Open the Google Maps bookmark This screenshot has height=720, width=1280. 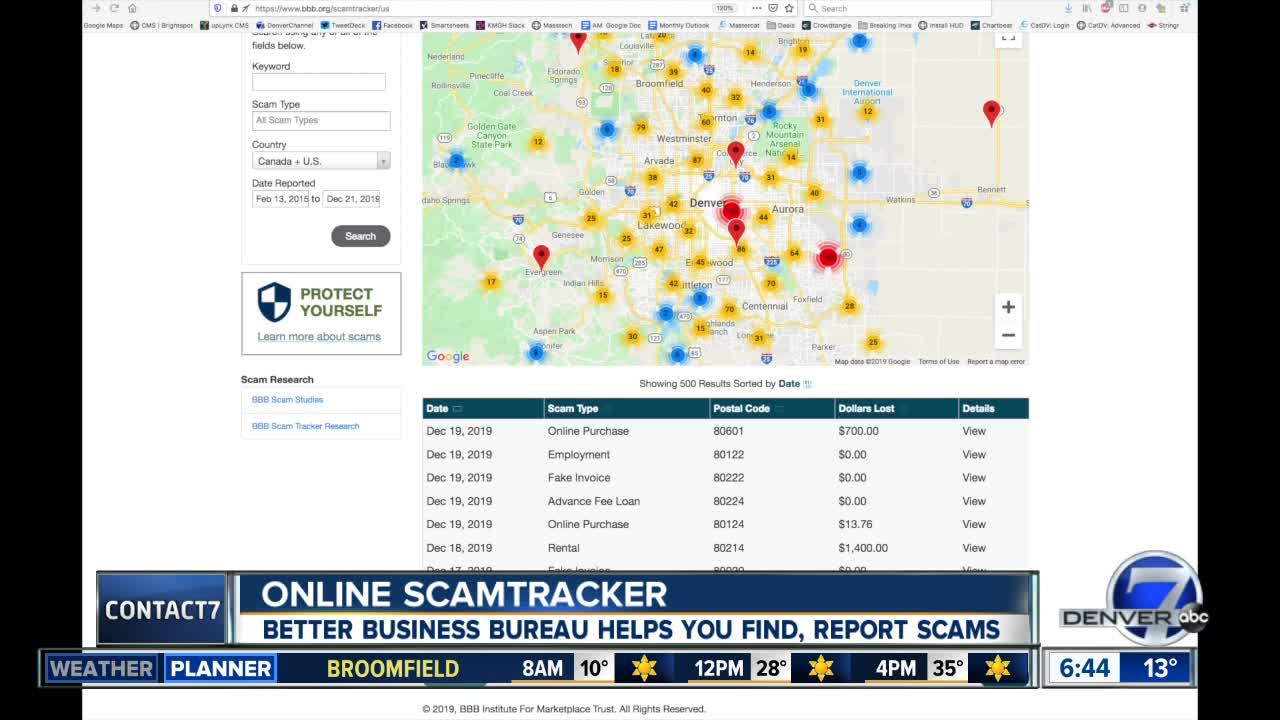(103, 25)
